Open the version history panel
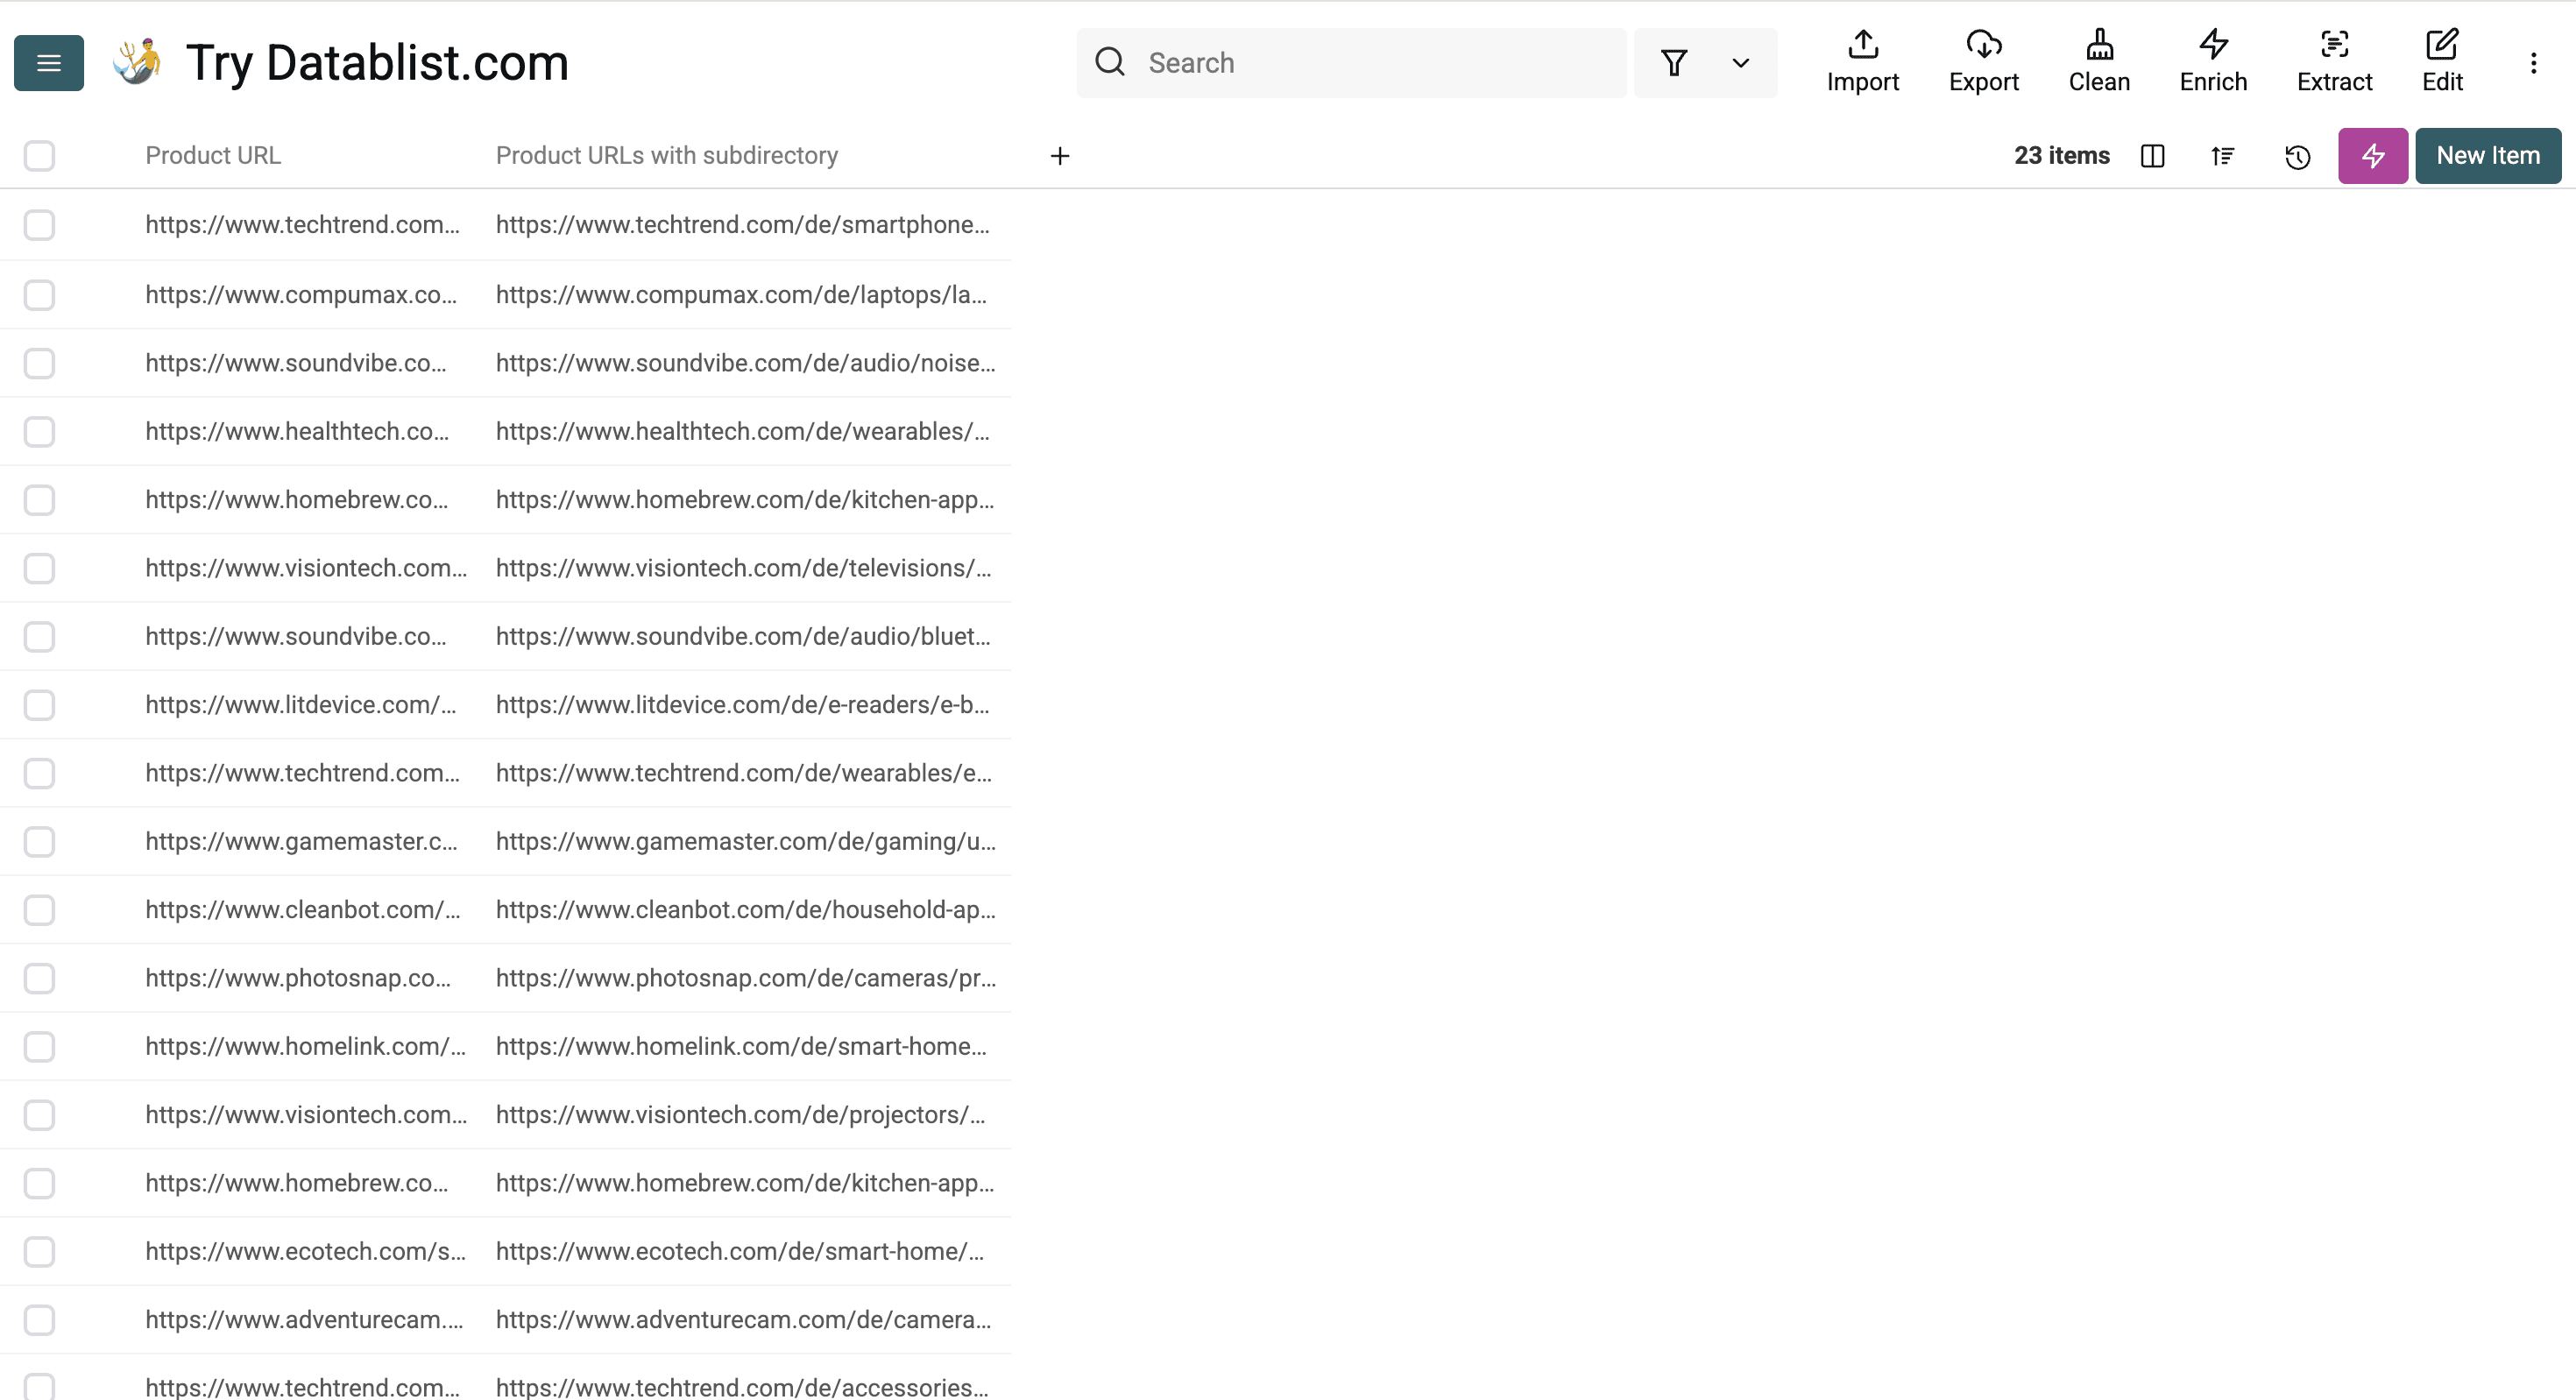Viewport: 2576px width, 1400px height. click(x=2297, y=156)
